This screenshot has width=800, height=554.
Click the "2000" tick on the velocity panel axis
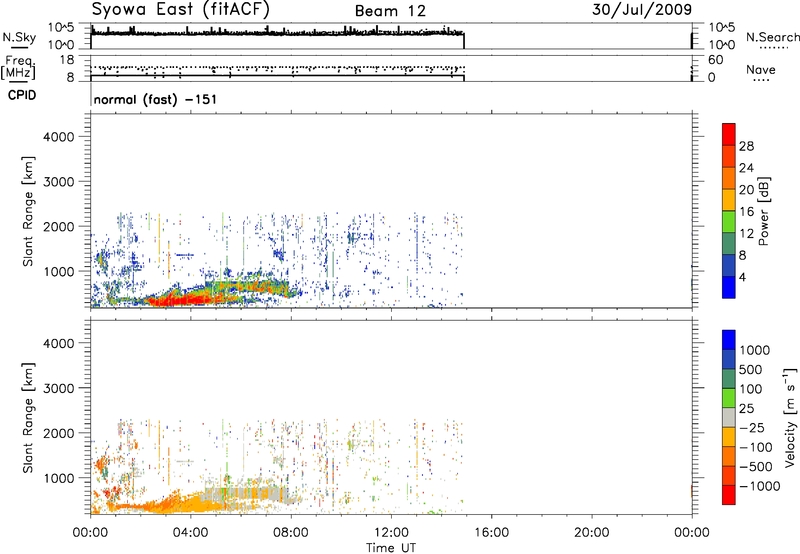pyautogui.click(x=59, y=433)
